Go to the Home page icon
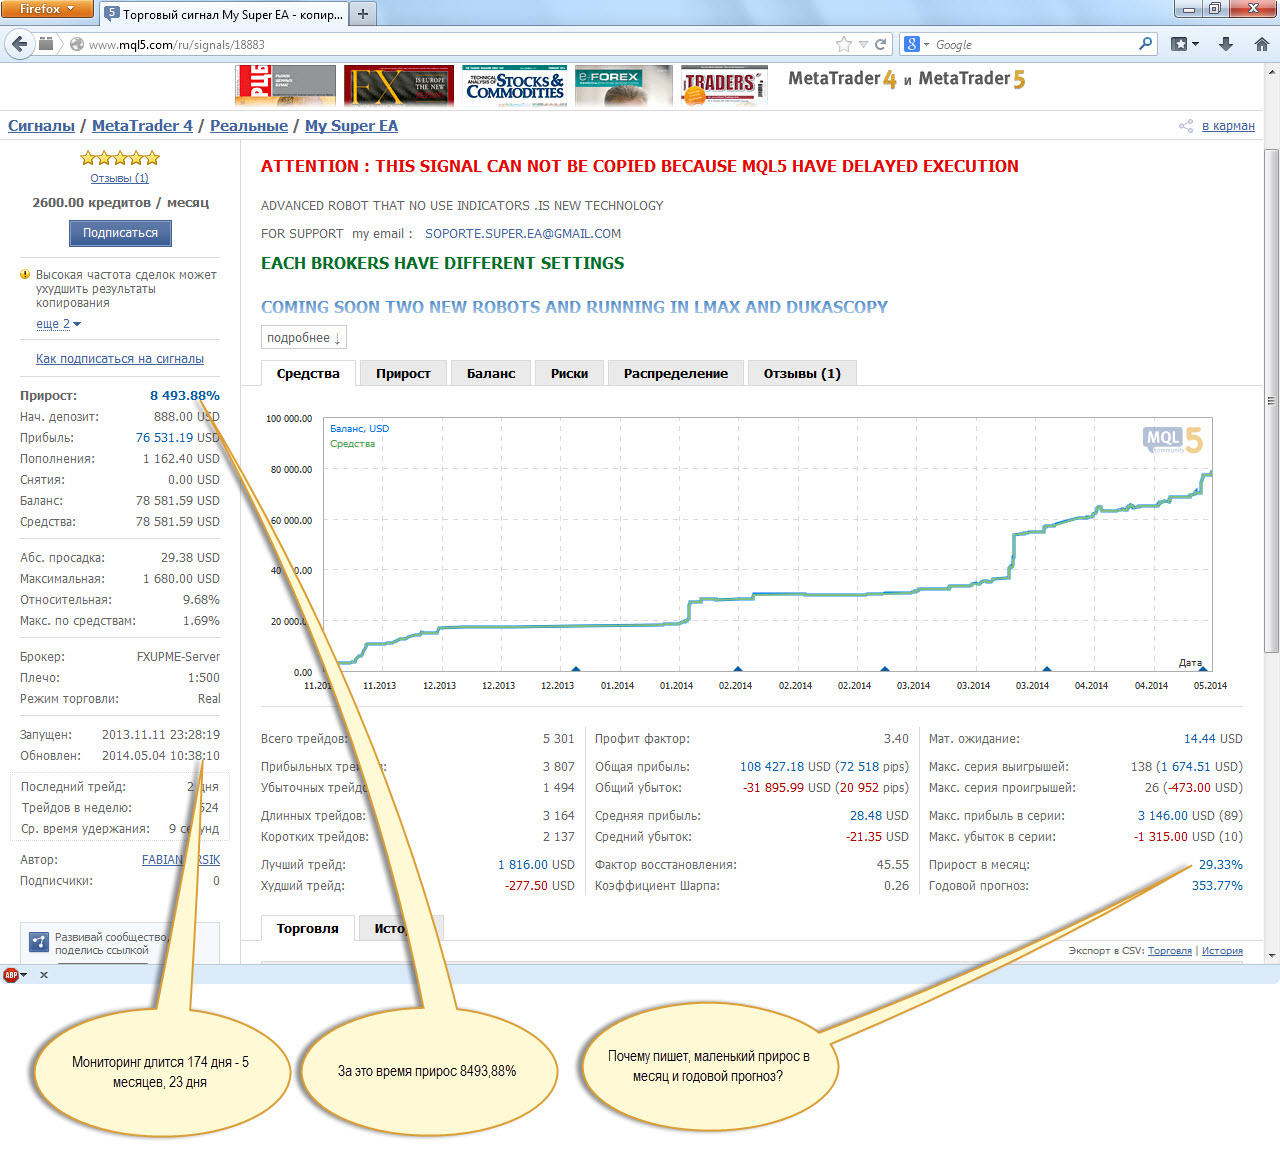The height and width of the screenshot is (1162, 1280). pyautogui.click(x=1262, y=44)
